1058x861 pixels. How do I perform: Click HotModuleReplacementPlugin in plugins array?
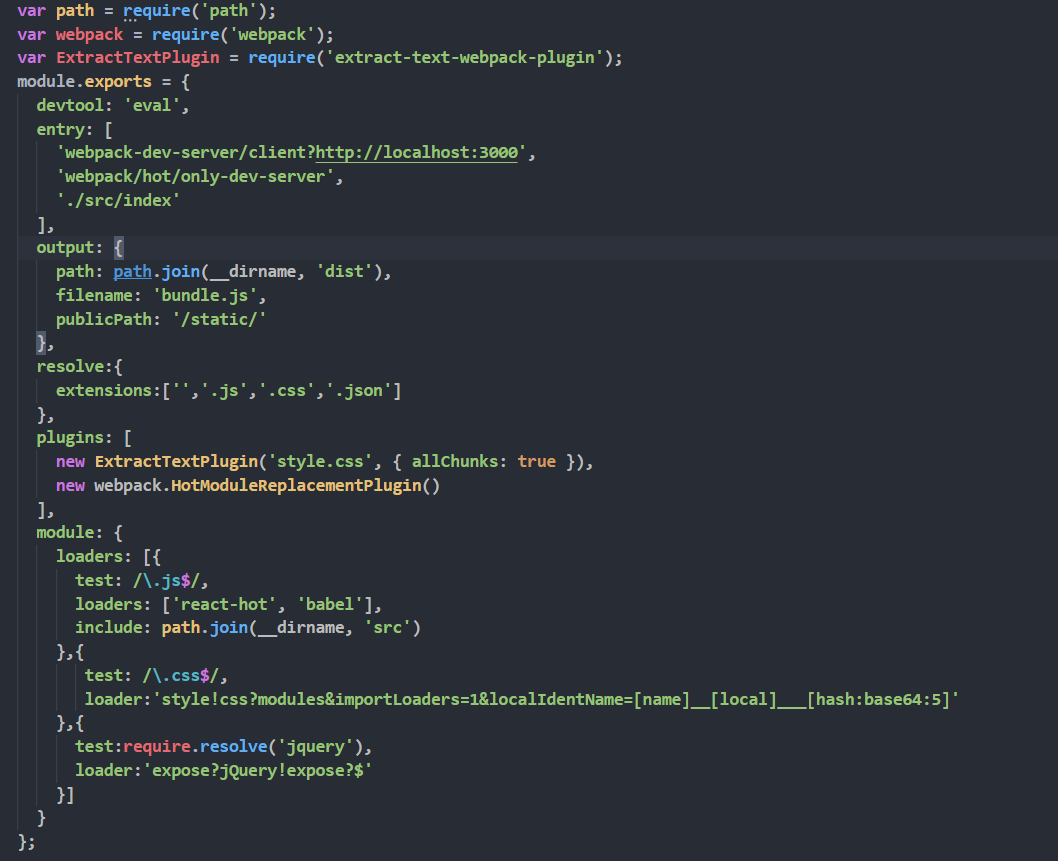[x=296, y=485]
